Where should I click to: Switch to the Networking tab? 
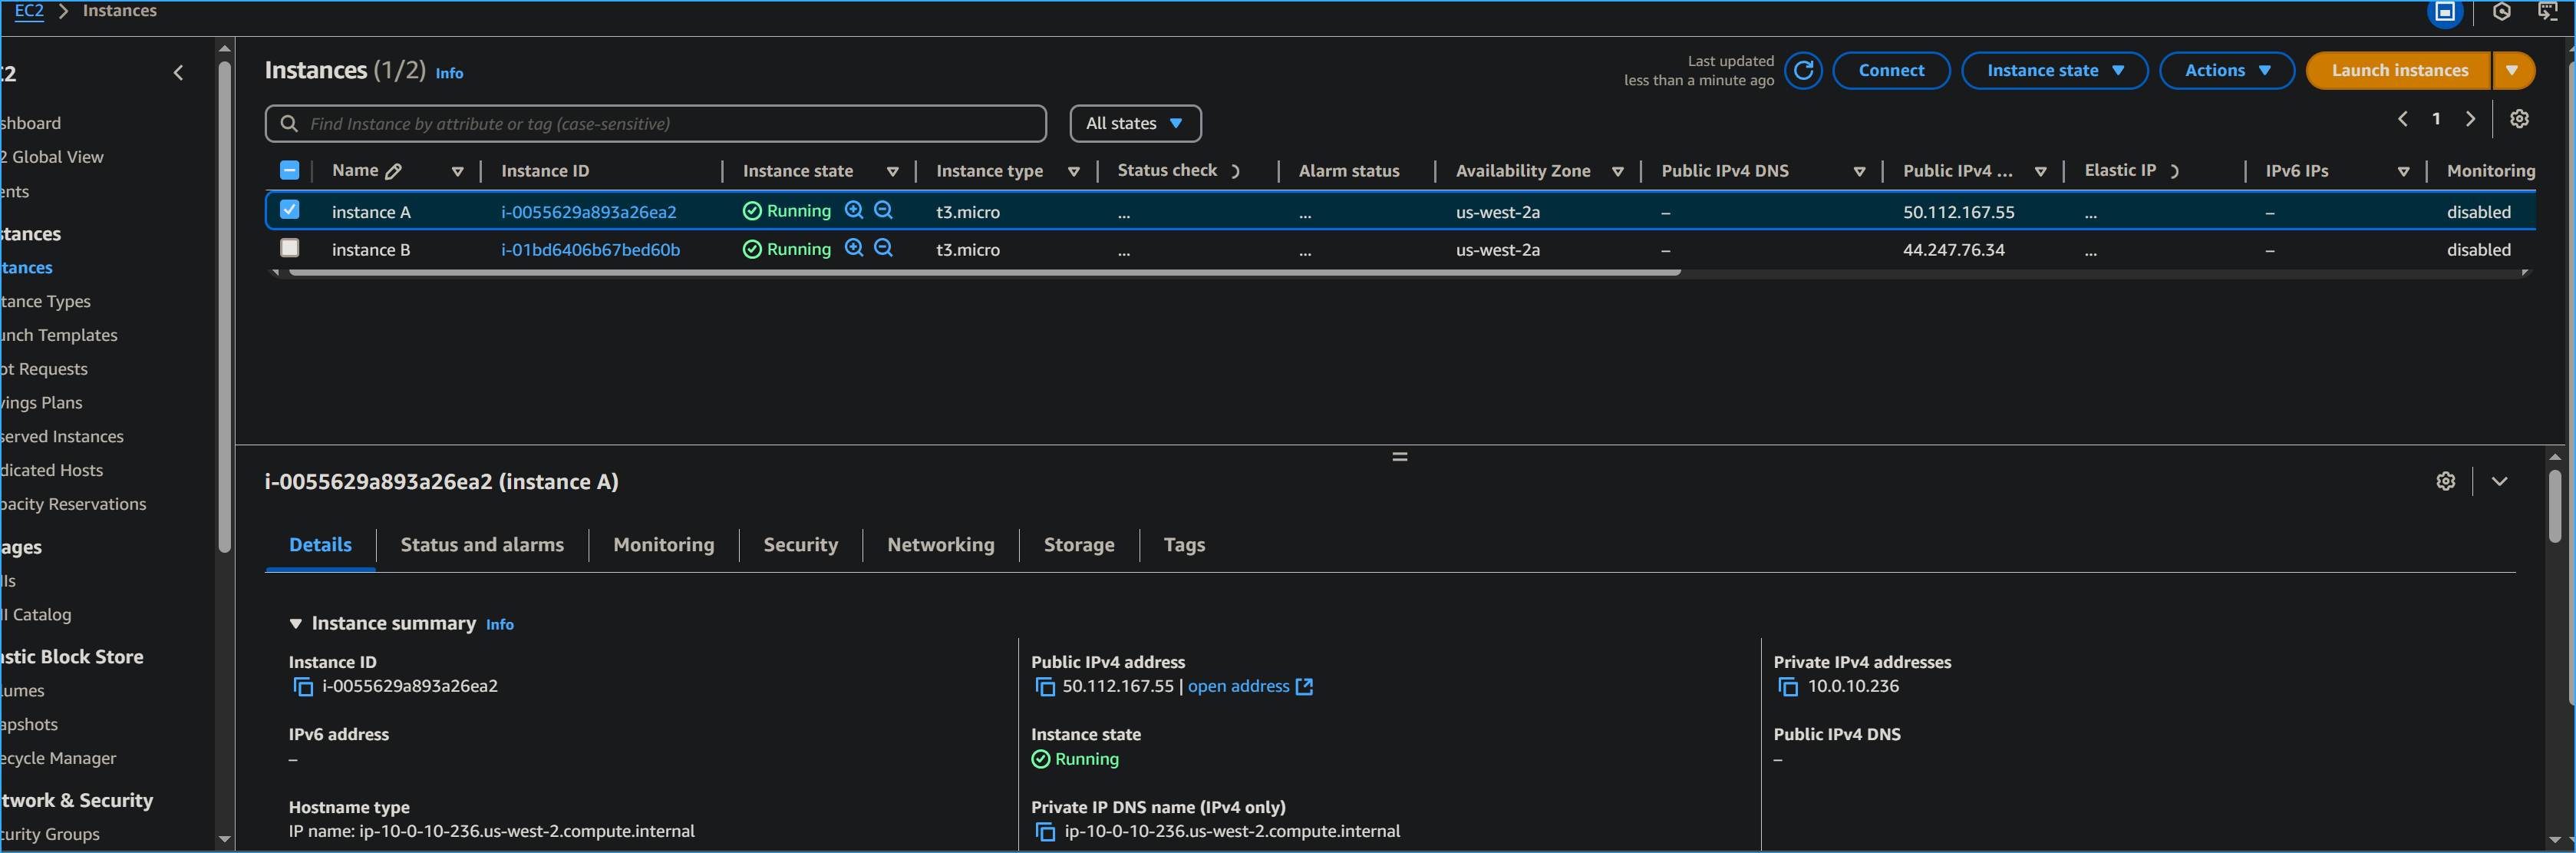(x=940, y=545)
